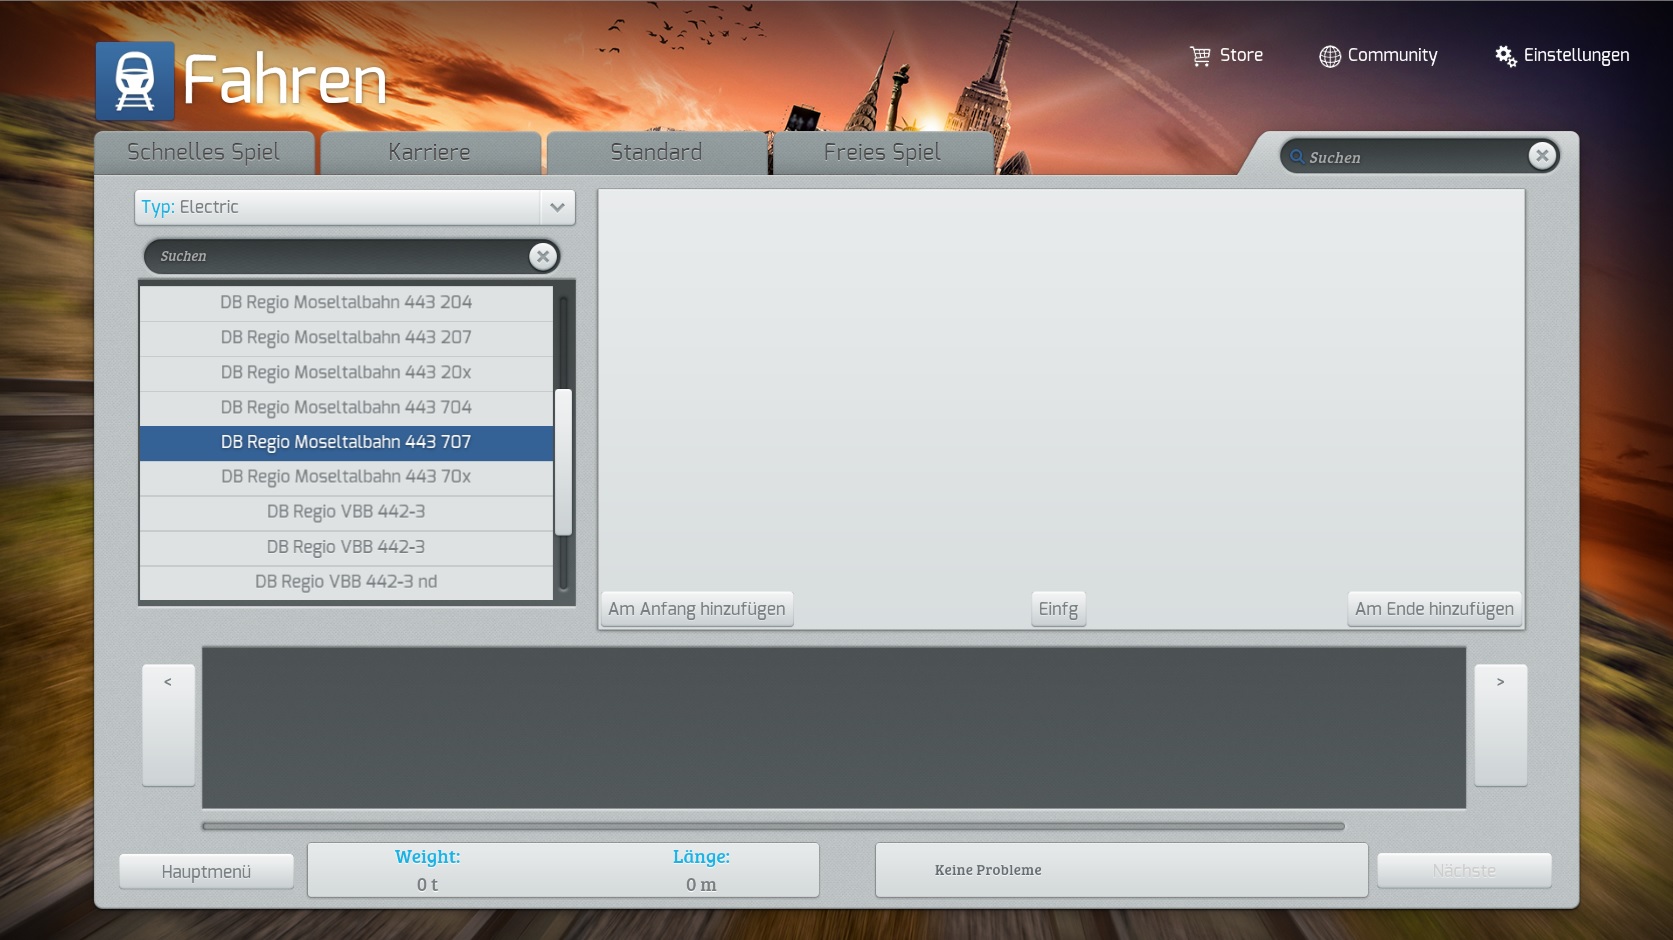Click the Weight: 0 t readout
This screenshot has height=940, width=1673.
click(428, 870)
